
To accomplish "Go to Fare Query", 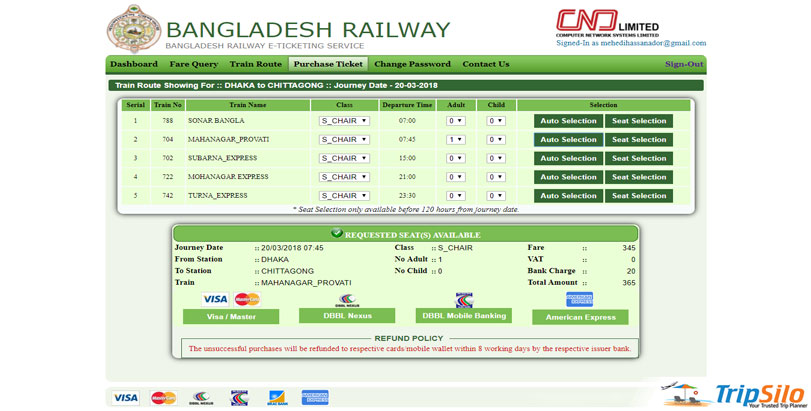I will tap(194, 64).
